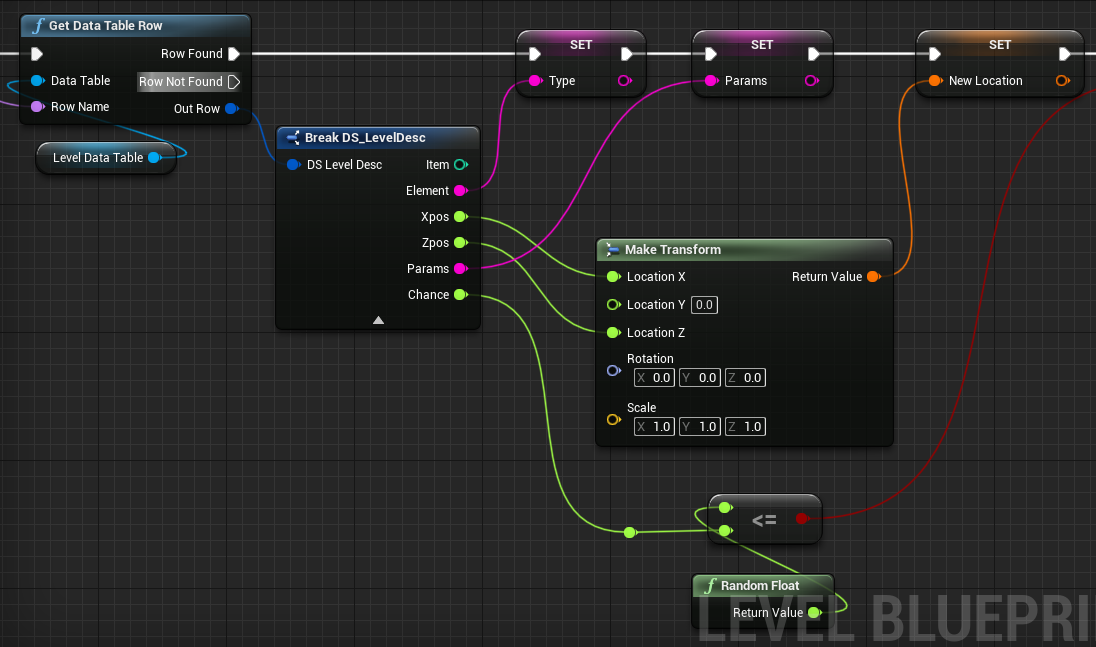Click the Rotation Y value field
Image resolution: width=1096 pixels, height=647 pixels.
[x=700, y=378]
